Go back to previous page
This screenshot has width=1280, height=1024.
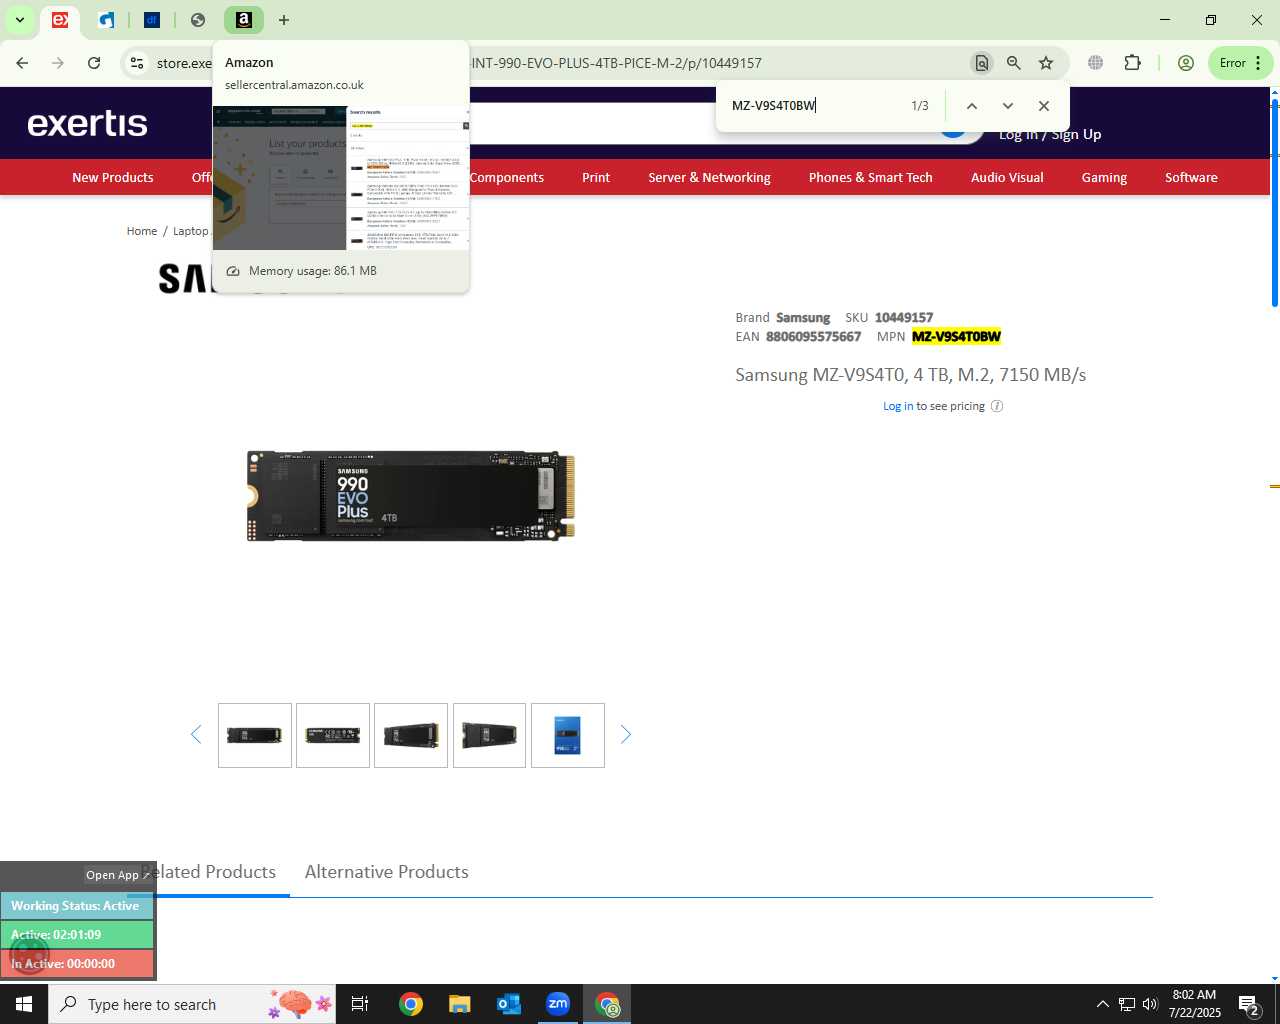pos(22,63)
